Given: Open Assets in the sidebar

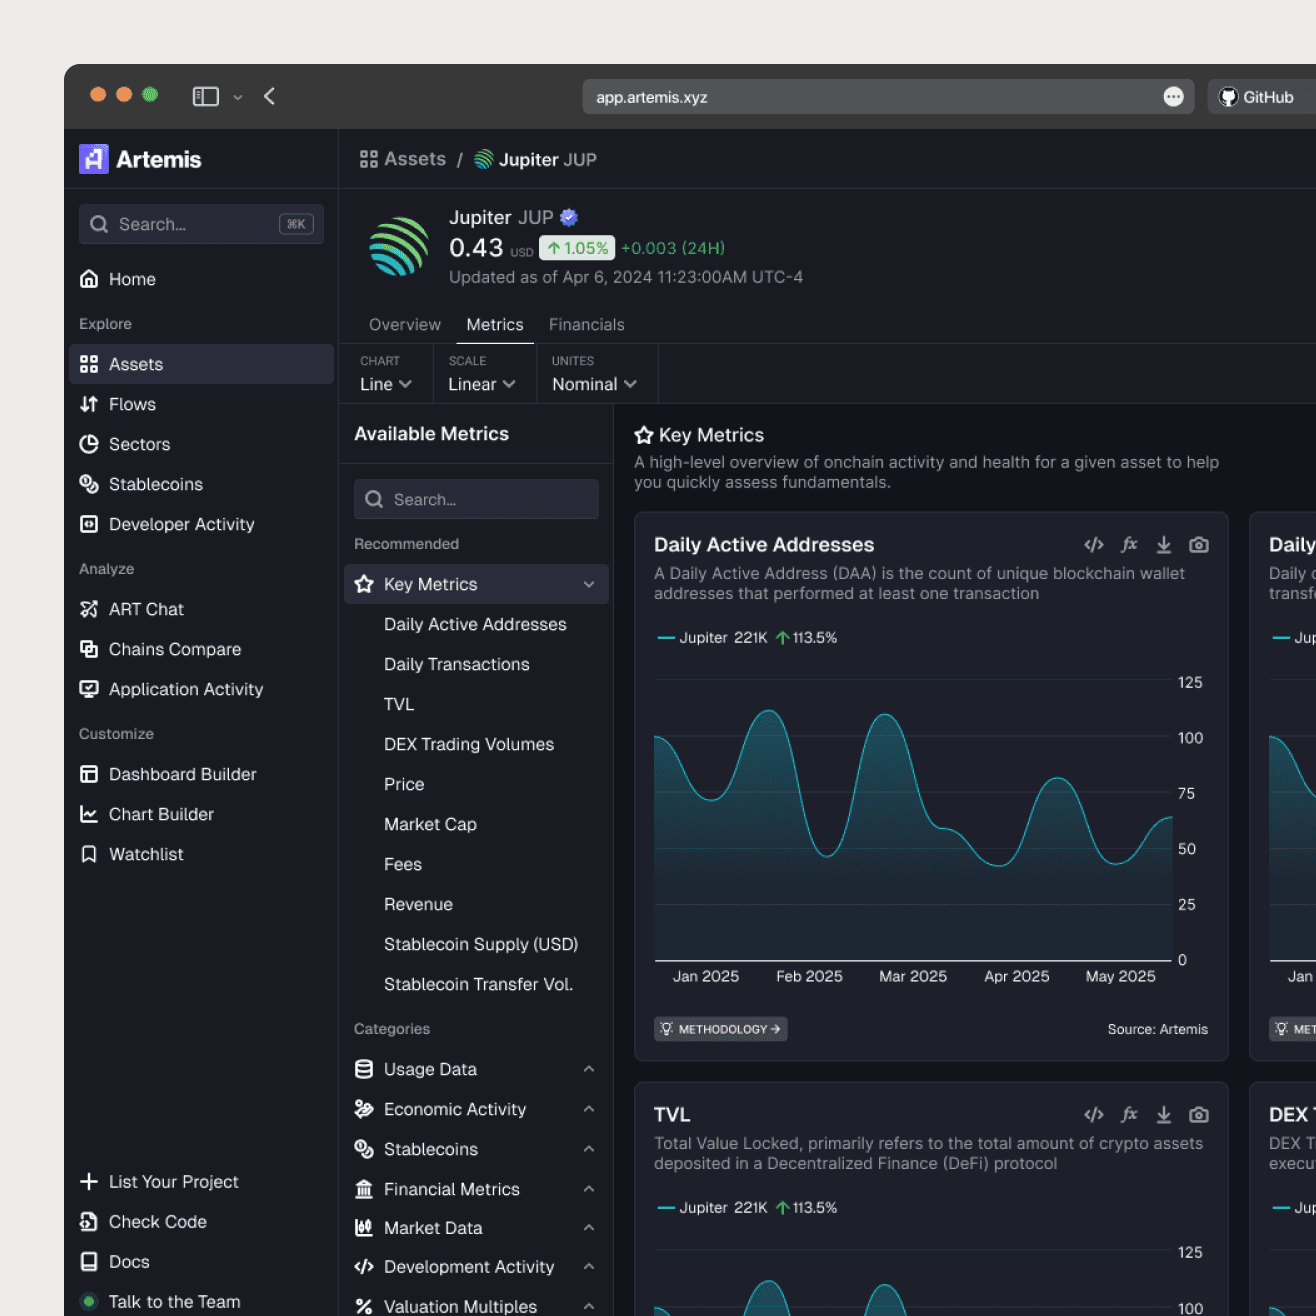Looking at the screenshot, I should tap(201, 364).
